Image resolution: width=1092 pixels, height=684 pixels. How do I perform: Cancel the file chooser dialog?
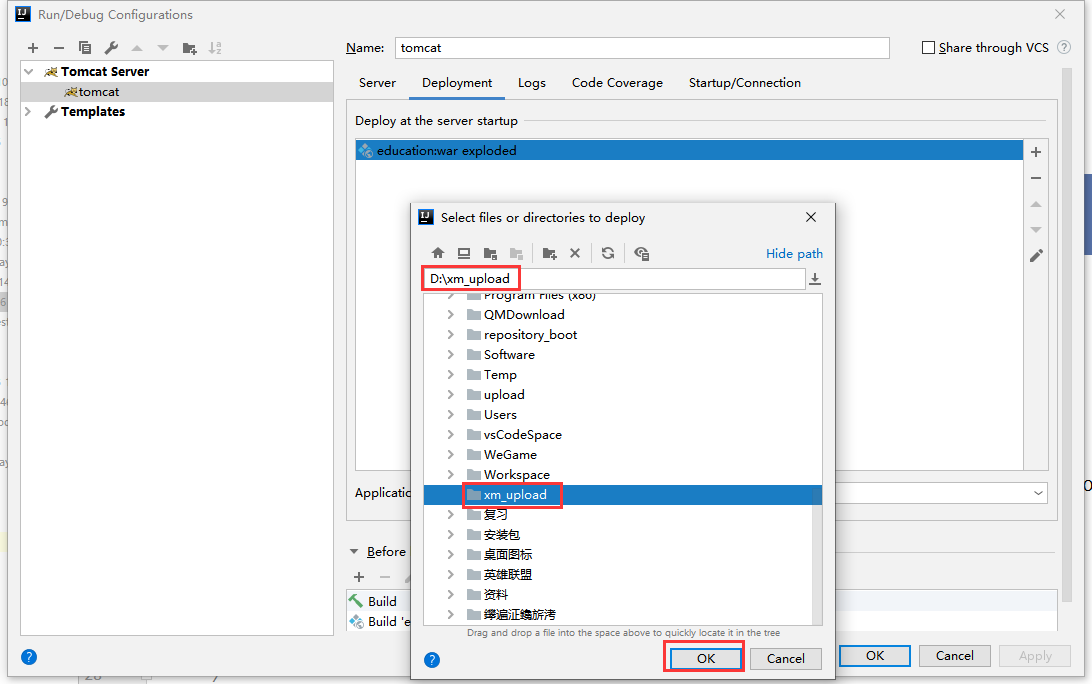(x=786, y=658)
